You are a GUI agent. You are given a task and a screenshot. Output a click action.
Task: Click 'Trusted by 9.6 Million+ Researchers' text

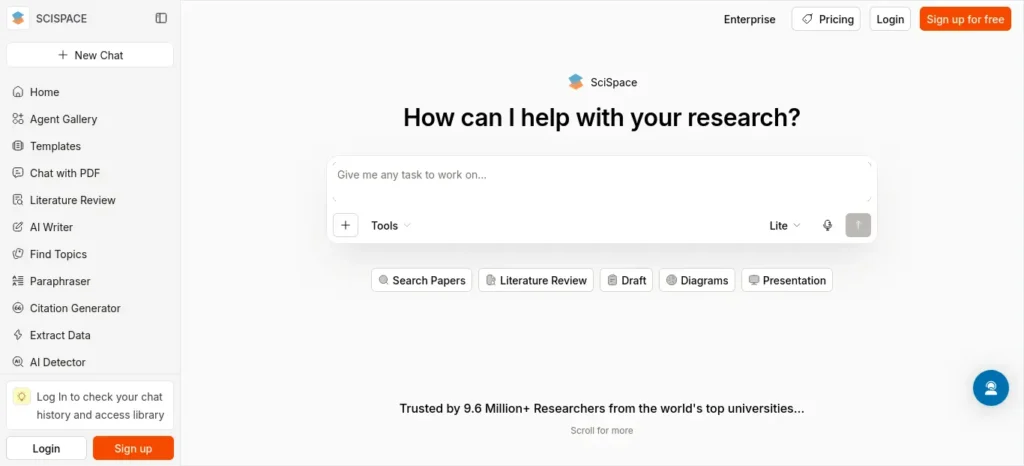601,409
